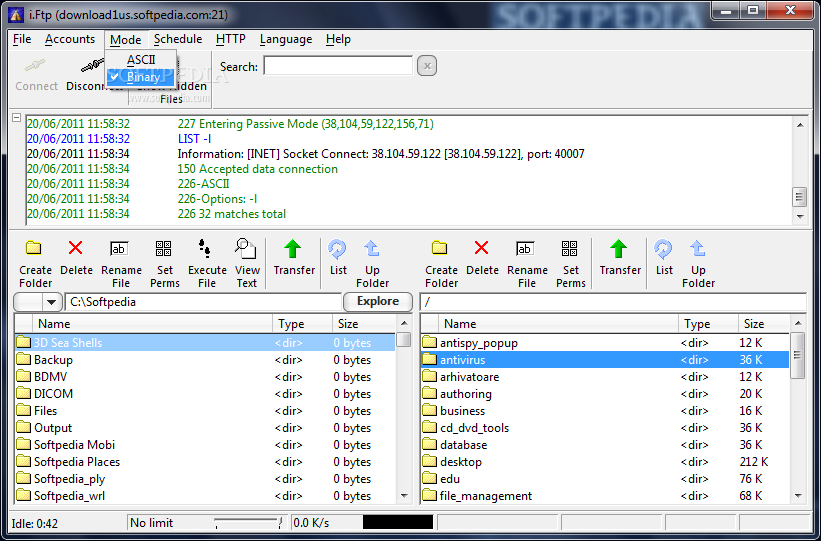Viewport: 821px width, 541px height.
Task: Click the local pane green Transfer arrow
Action: pos(292,249)
